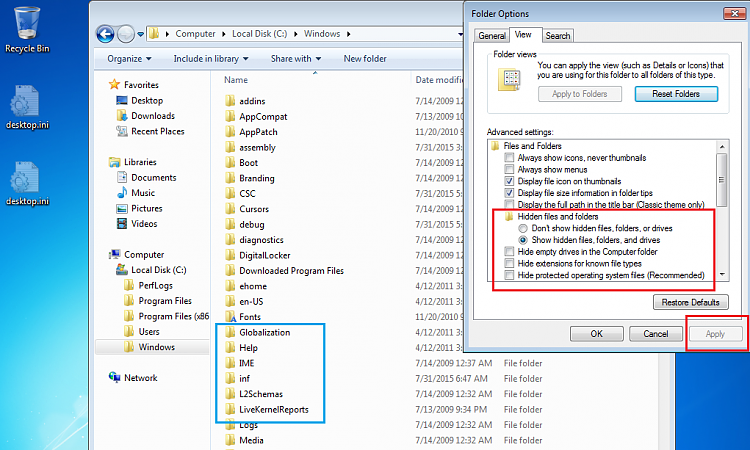Viewport: 750px width, 450px height.
Task: Click the Back navigation arrow in Explorer
Action: 105,34
